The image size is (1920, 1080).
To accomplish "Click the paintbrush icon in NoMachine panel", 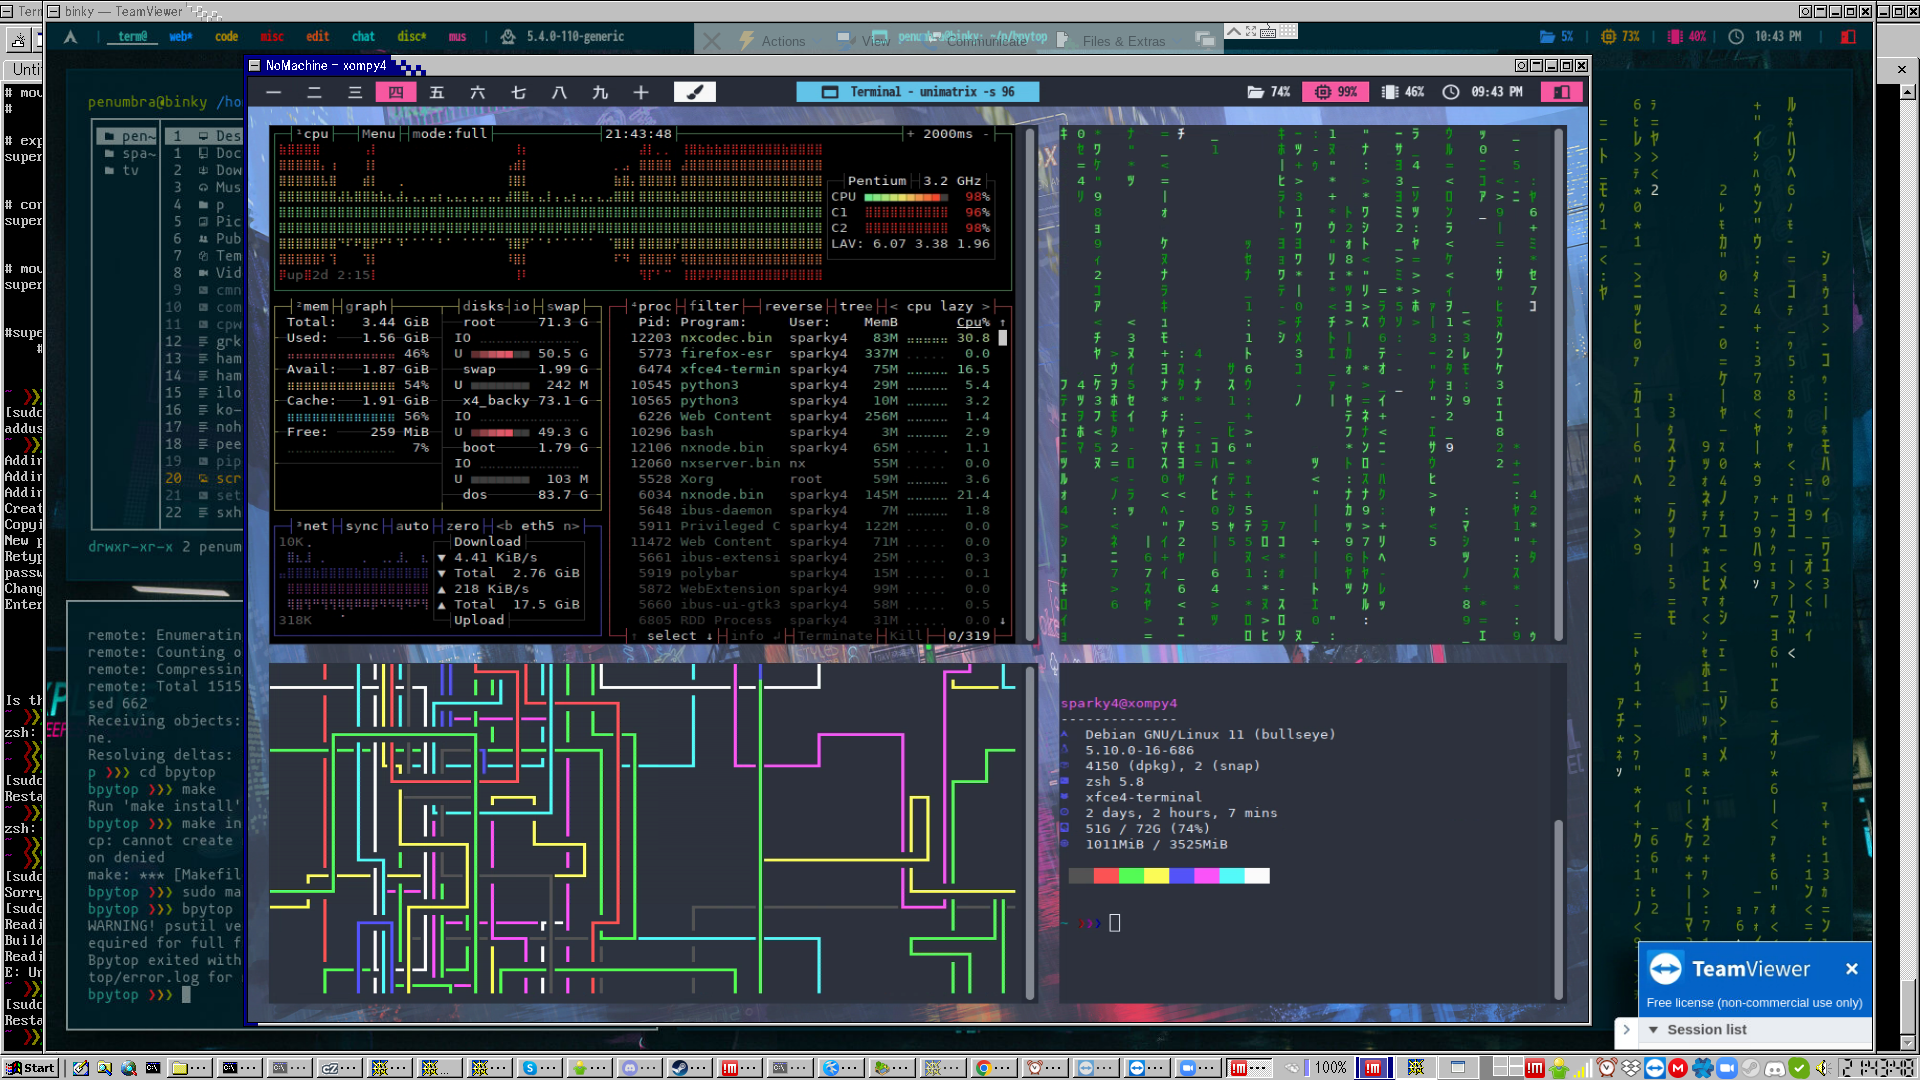I will [694, 92].
